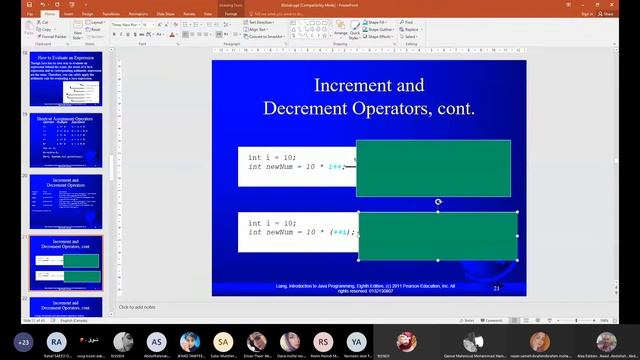Pick the font color swatch
This screenshot has width=640, height=360.
(x=172, y=35)
